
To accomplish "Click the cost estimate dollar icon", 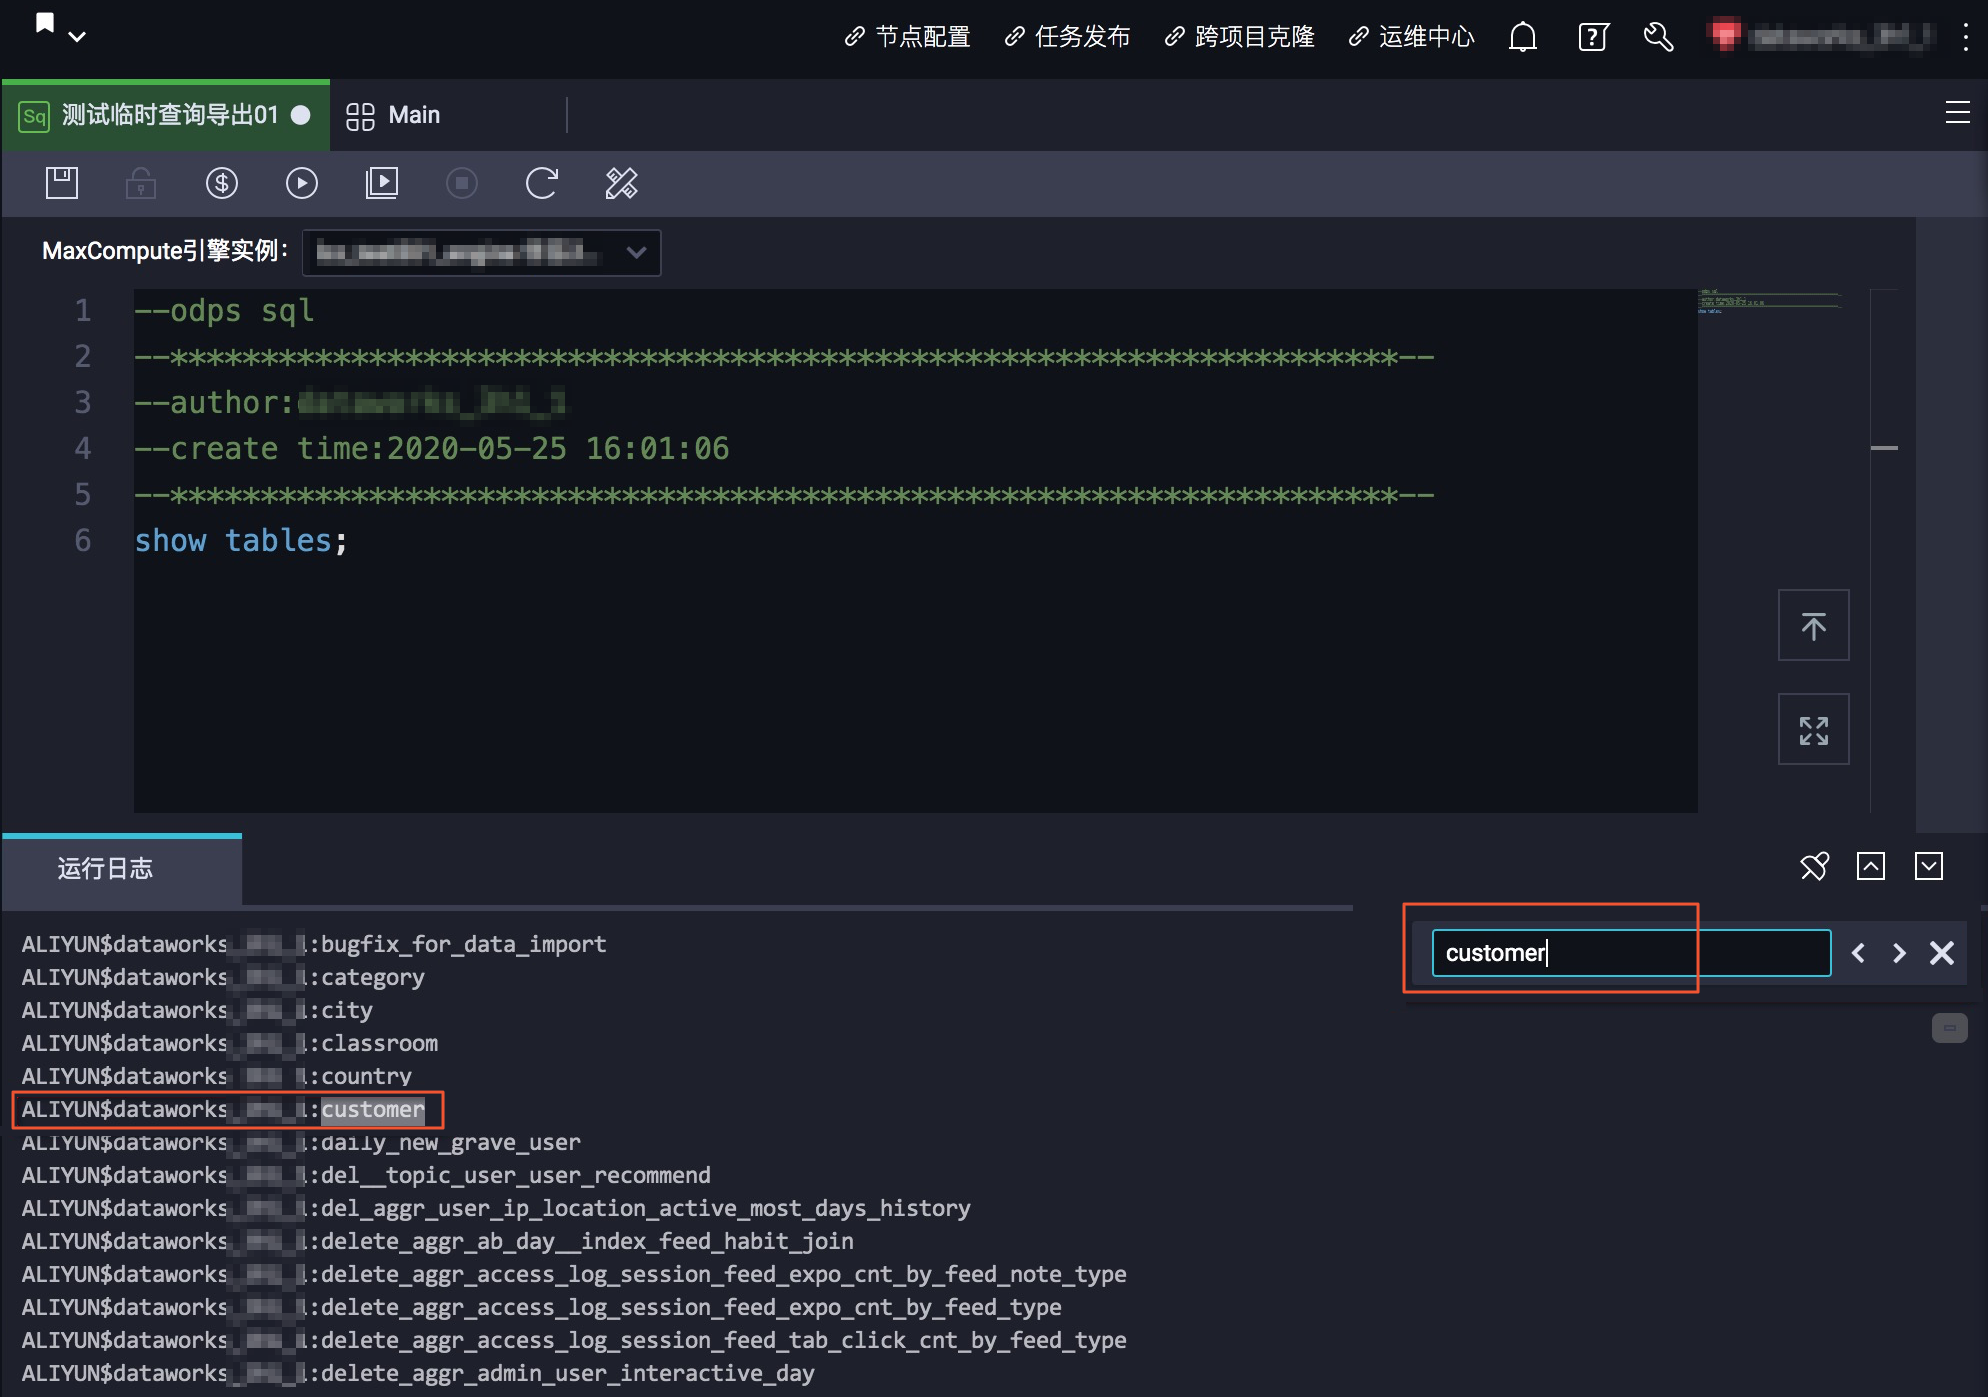I will click(x=221, y=183).
